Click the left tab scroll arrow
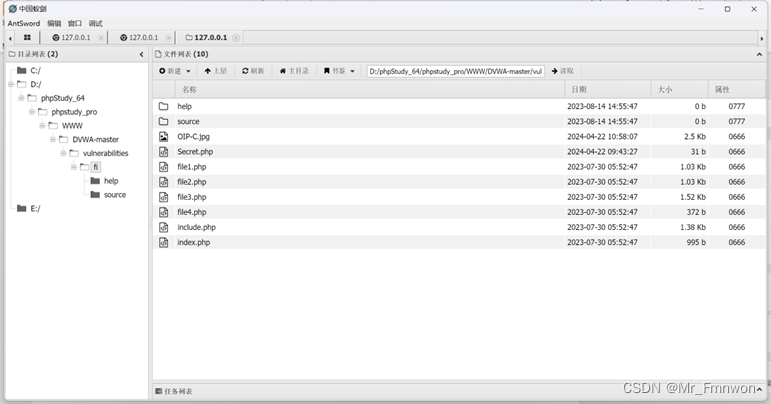This screenshot has height=404, width=771. pos(10,38)
